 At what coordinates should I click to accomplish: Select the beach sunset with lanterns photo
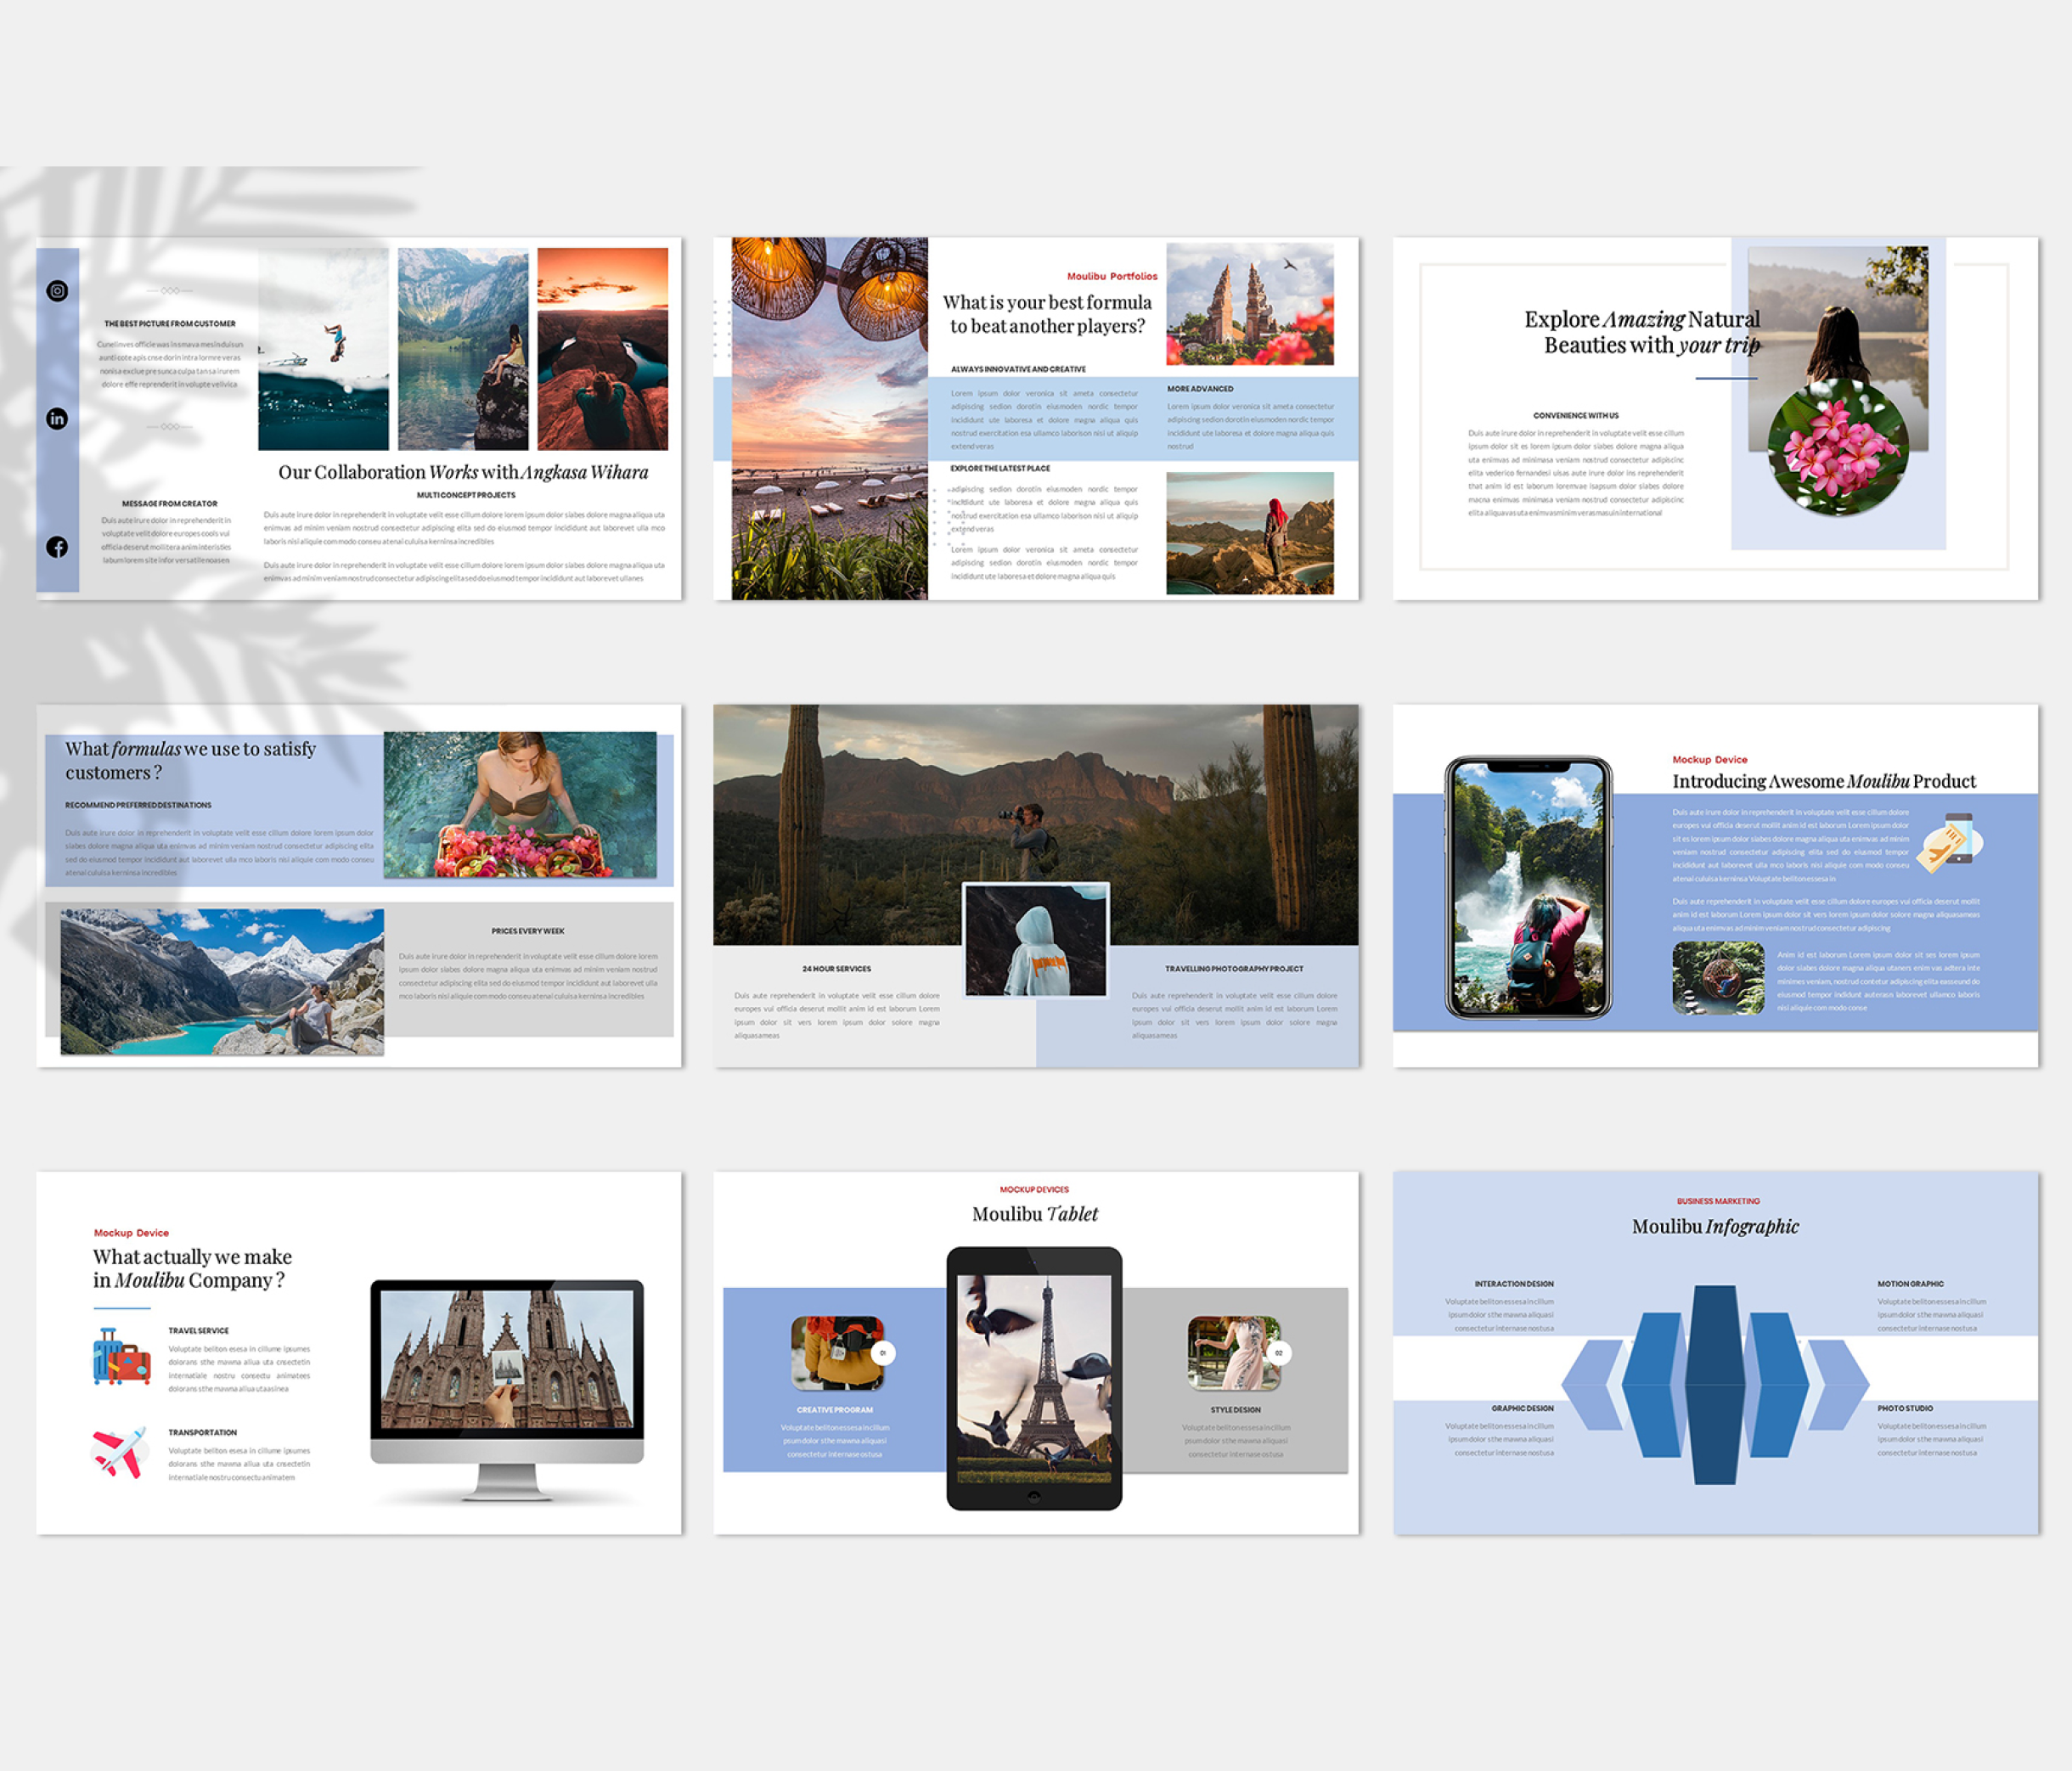(830, 418)
